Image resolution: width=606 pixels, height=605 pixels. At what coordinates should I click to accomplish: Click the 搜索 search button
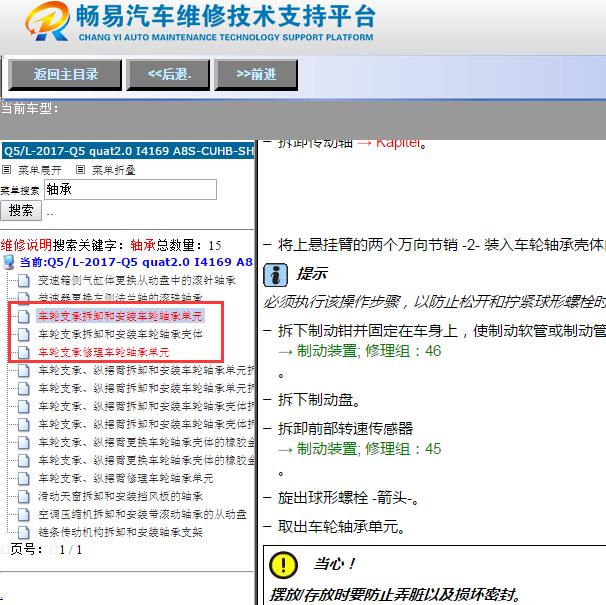21,211
